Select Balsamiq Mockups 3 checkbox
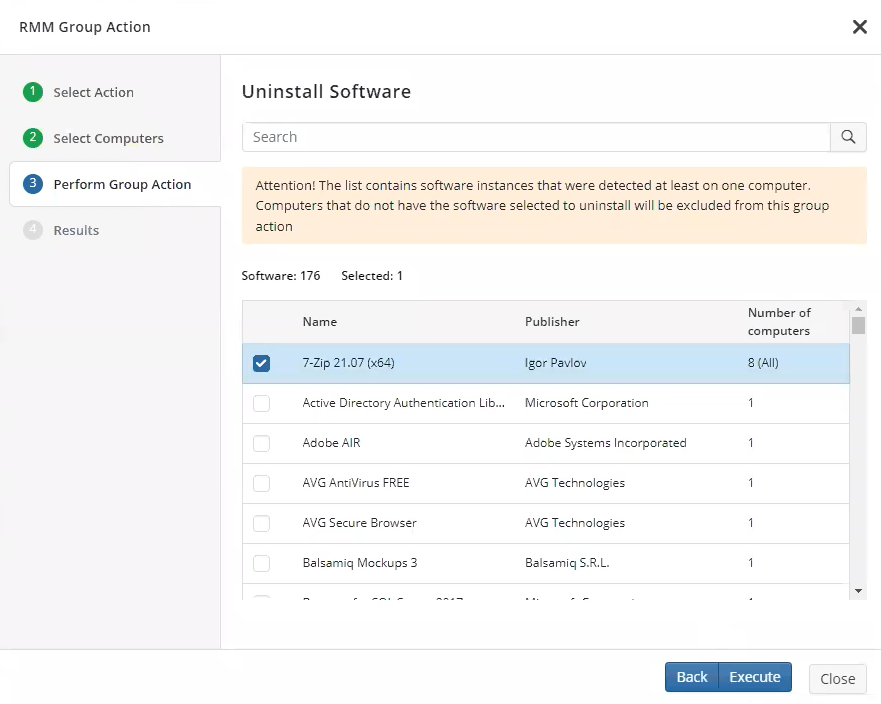This screenshot has width=881, height=704. 261,563
